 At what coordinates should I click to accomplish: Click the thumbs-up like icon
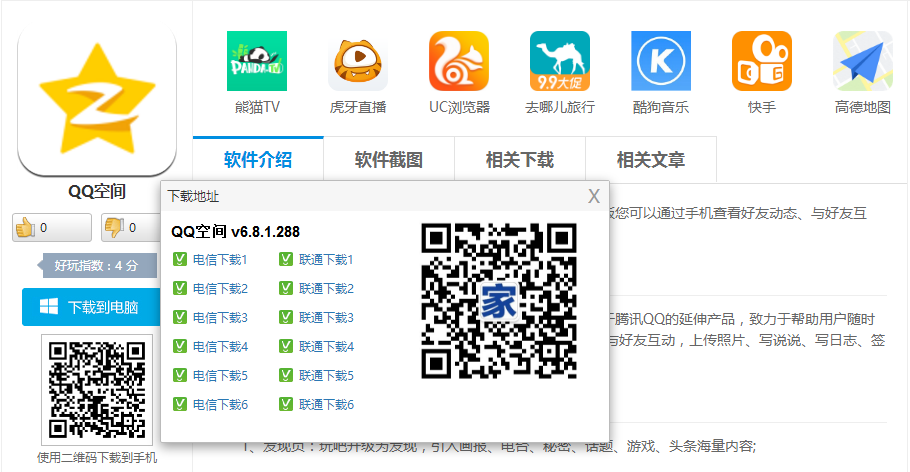click(x=25, y=228)
